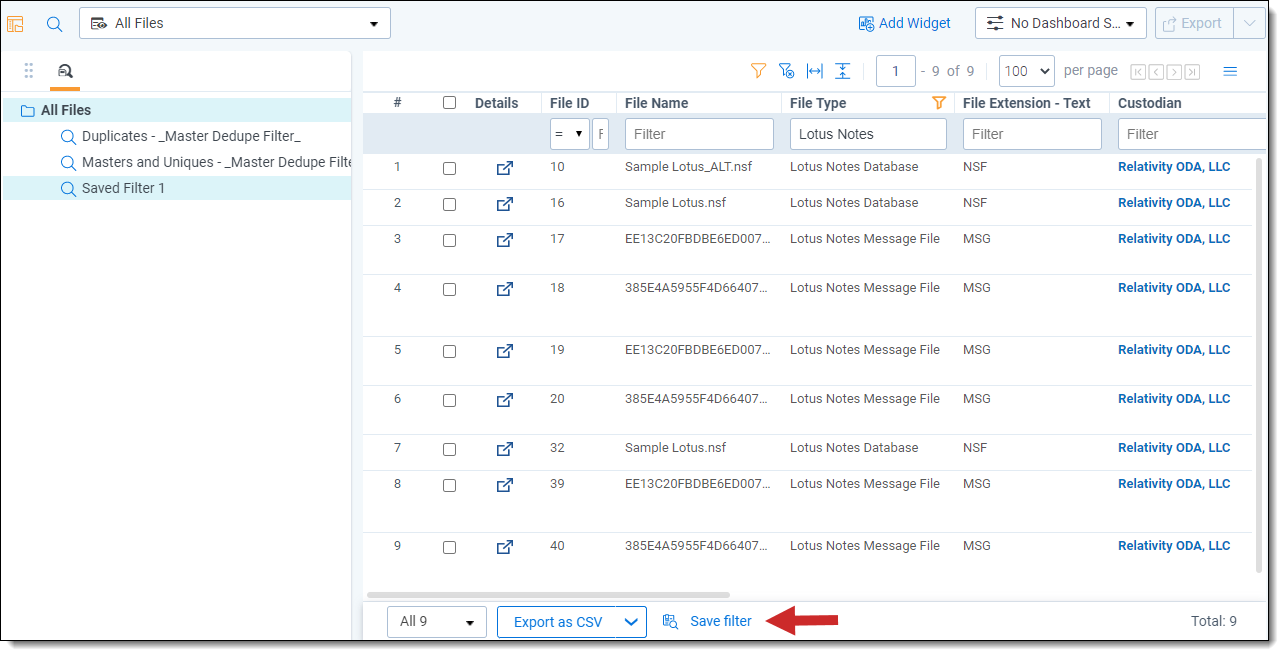Viewport: 1284px width, 656px height.
Task: Switch to the saved searches browser tab
Action: (x=65, y=71)
